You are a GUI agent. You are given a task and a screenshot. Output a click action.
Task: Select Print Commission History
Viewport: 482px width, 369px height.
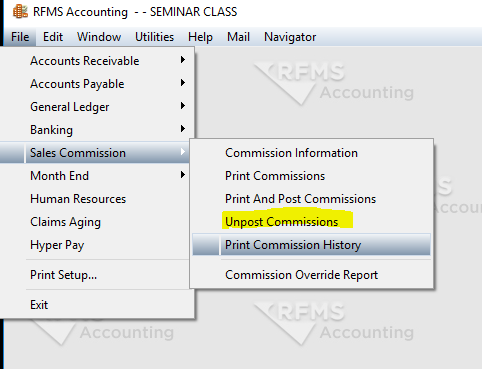coord(312,245)
